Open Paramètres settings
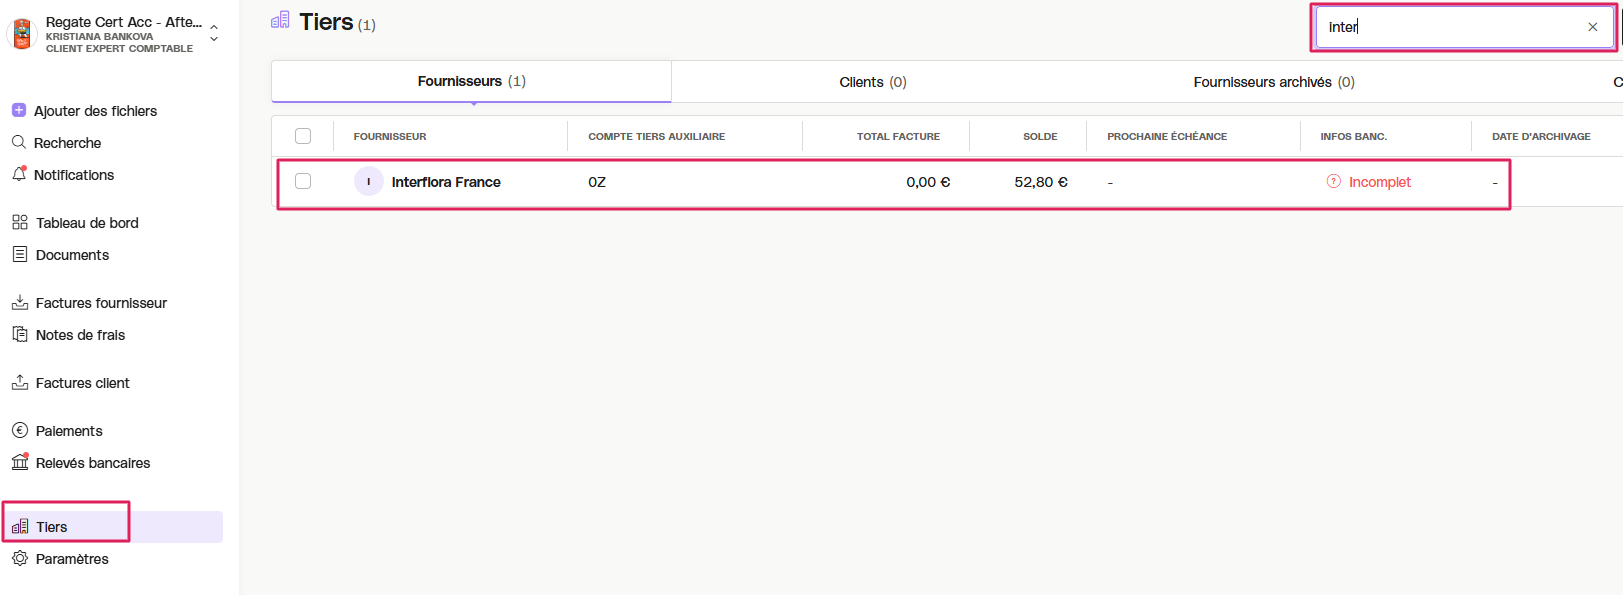Image resolution: width=1623 pixels, height=595 pixels. [x=72, y=559]
